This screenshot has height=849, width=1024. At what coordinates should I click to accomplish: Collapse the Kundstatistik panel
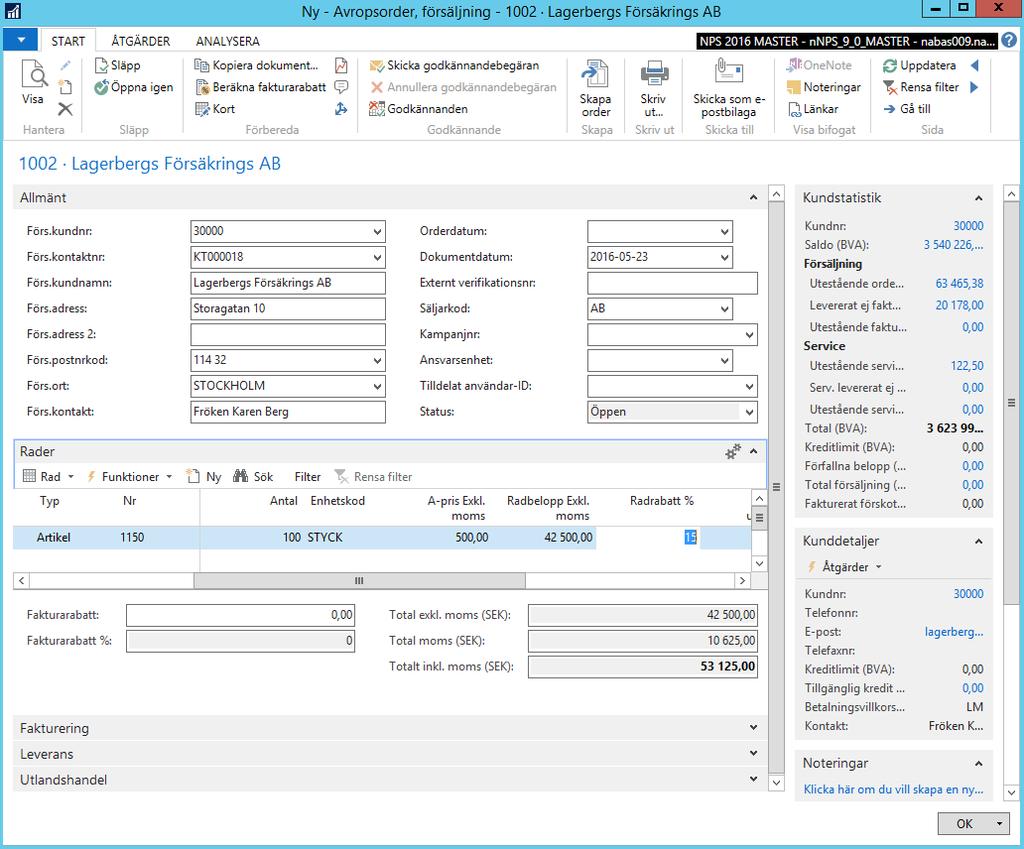[978, 198]
